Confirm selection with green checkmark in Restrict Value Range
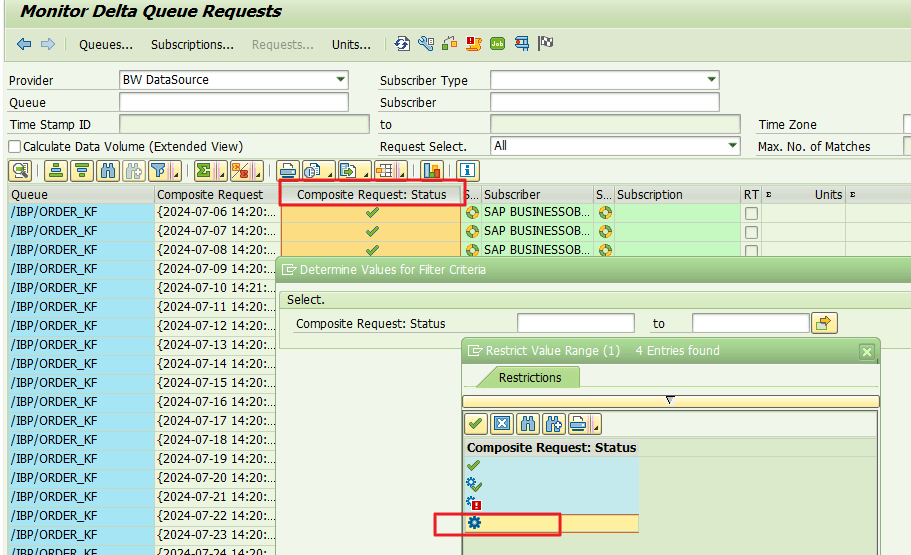The image size is (911, 555). click(476, 424)
